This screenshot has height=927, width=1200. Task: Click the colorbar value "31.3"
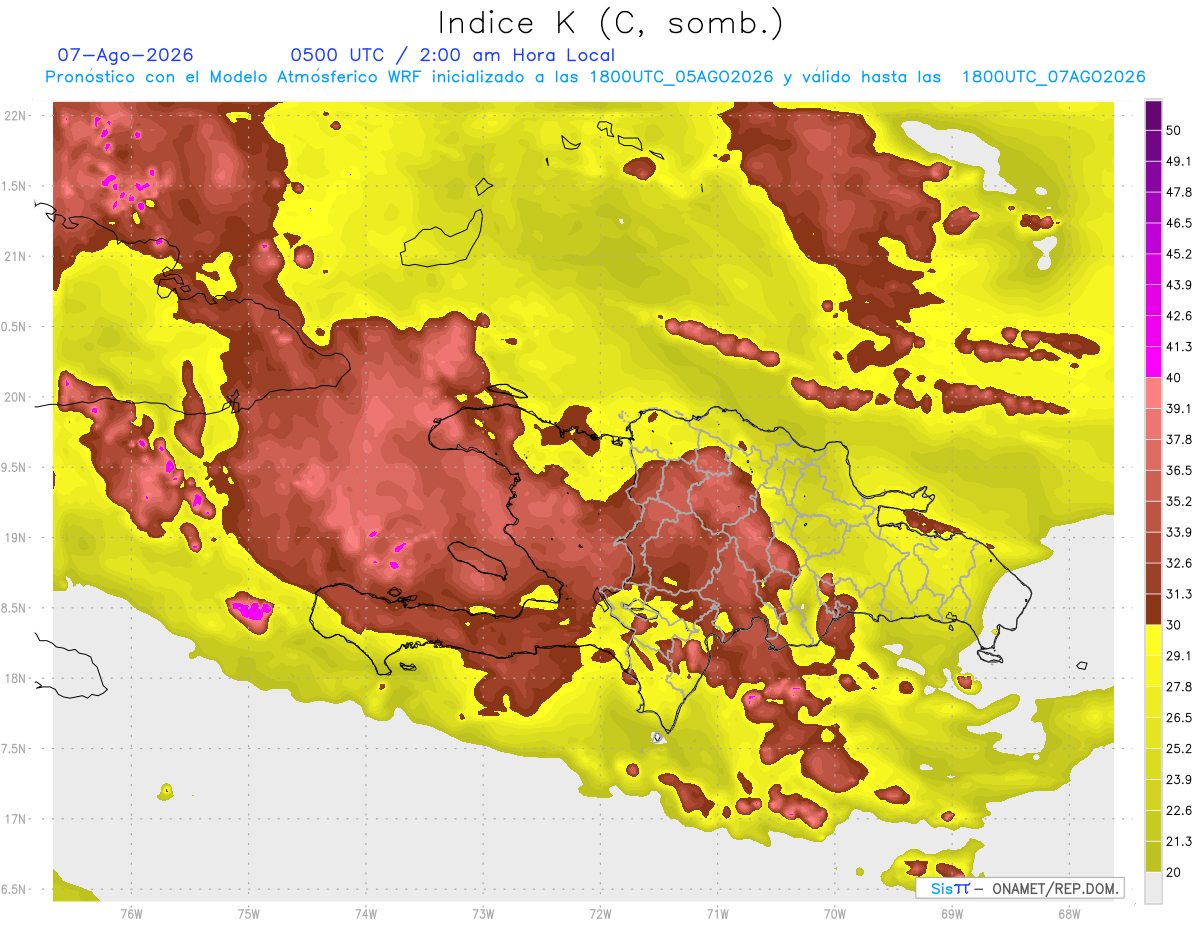[x=1178, y=594]
